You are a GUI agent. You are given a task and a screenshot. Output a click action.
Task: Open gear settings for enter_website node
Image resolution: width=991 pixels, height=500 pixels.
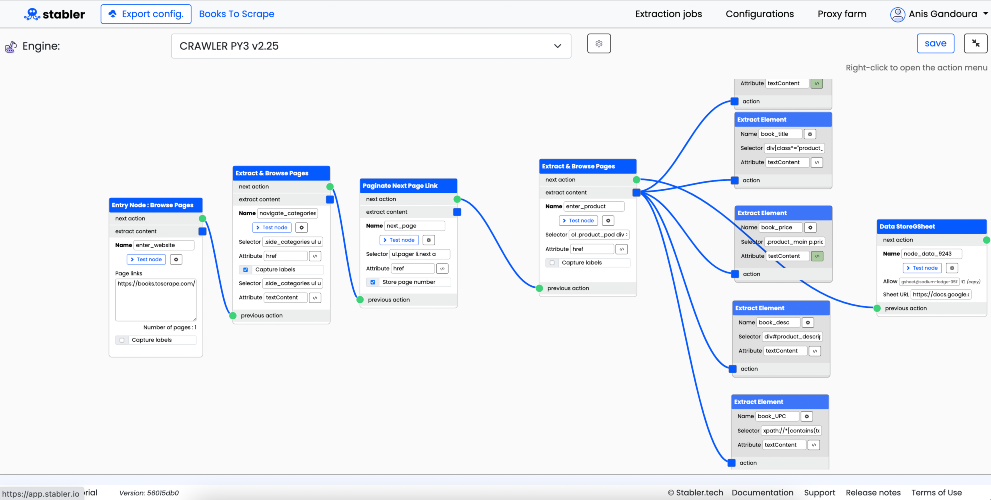click(x=176, y=259)
